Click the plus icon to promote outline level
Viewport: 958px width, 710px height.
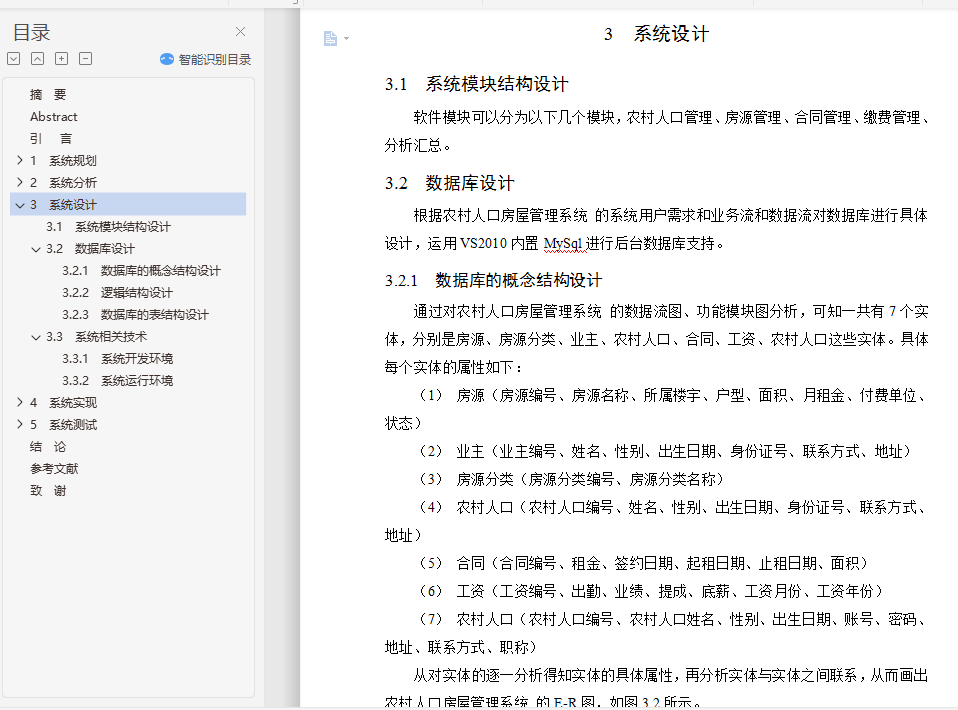pos(62,59)
